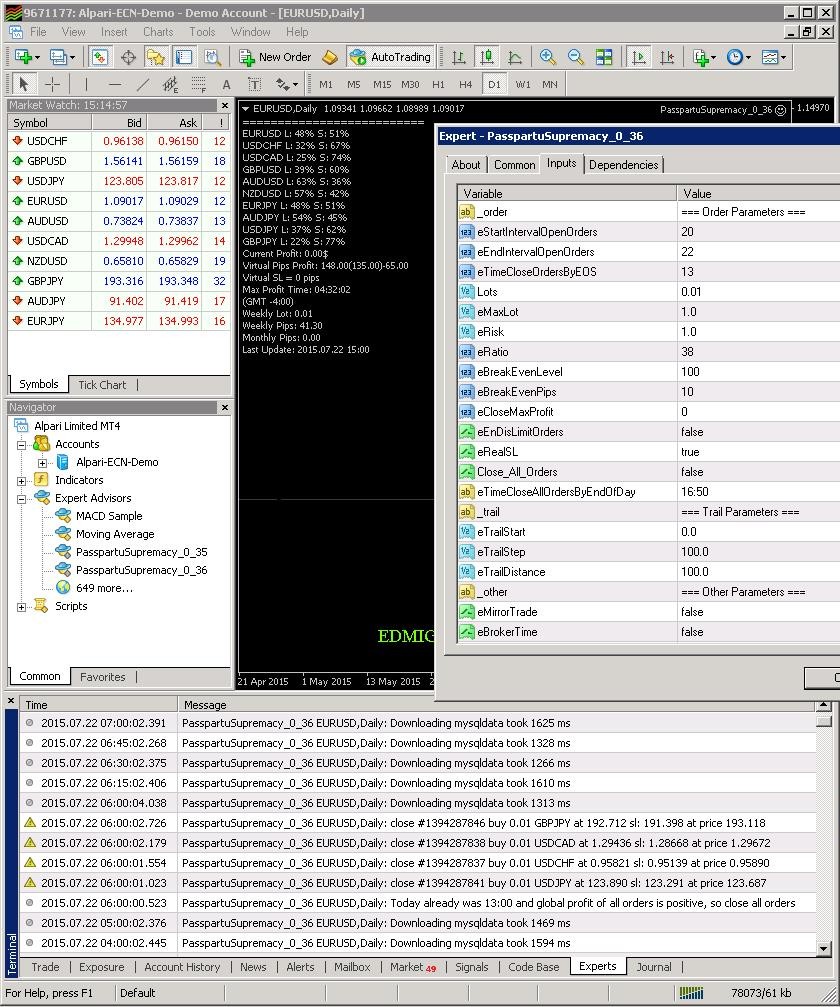Select the vertical line drawing tool
The width and height of the screenshot is (840, 1007).
click(87, 84)
